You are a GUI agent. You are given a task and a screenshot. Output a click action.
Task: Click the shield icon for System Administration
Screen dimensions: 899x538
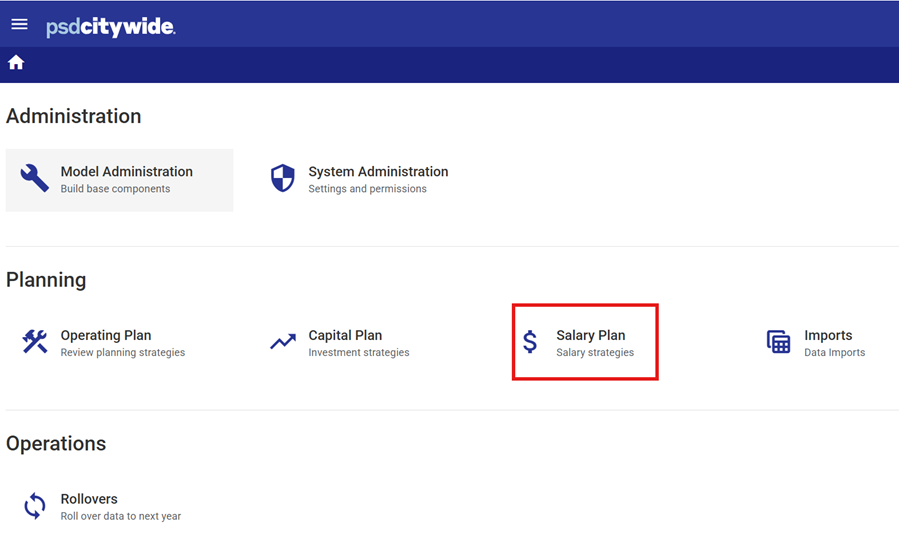(283, 178)
